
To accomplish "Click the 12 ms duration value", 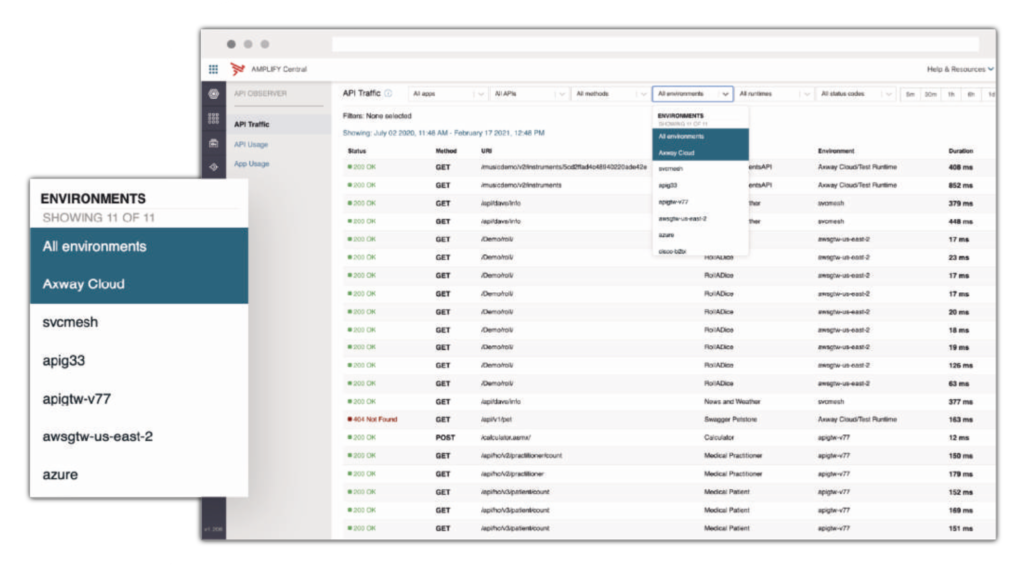I will point(959,437).
